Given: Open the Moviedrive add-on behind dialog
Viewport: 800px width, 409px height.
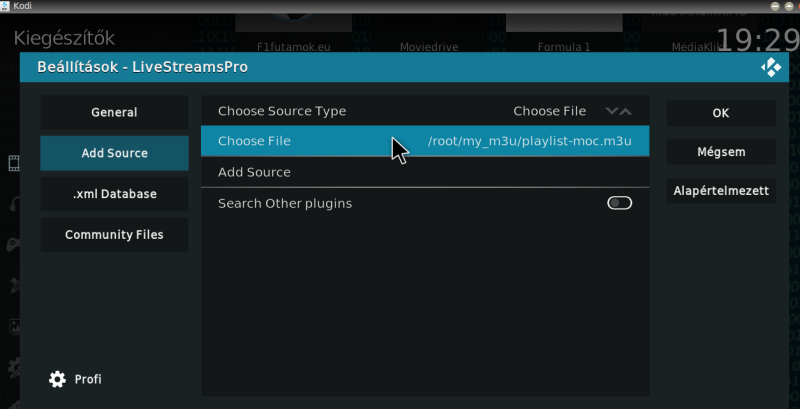Looking at the screenshot, I should pyautogui.click(x=429, y=47).
